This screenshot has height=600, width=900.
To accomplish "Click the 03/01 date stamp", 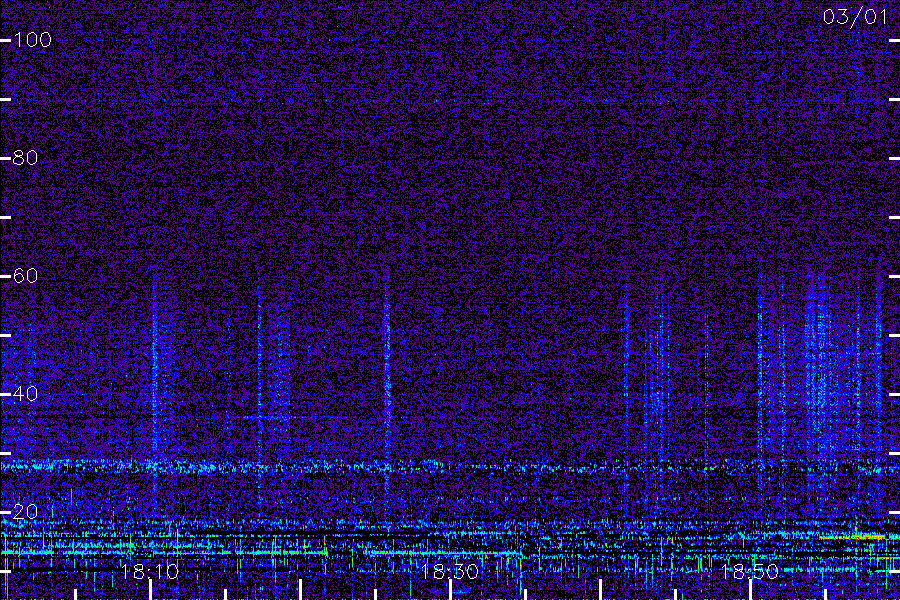I will (x=855, y=17).
